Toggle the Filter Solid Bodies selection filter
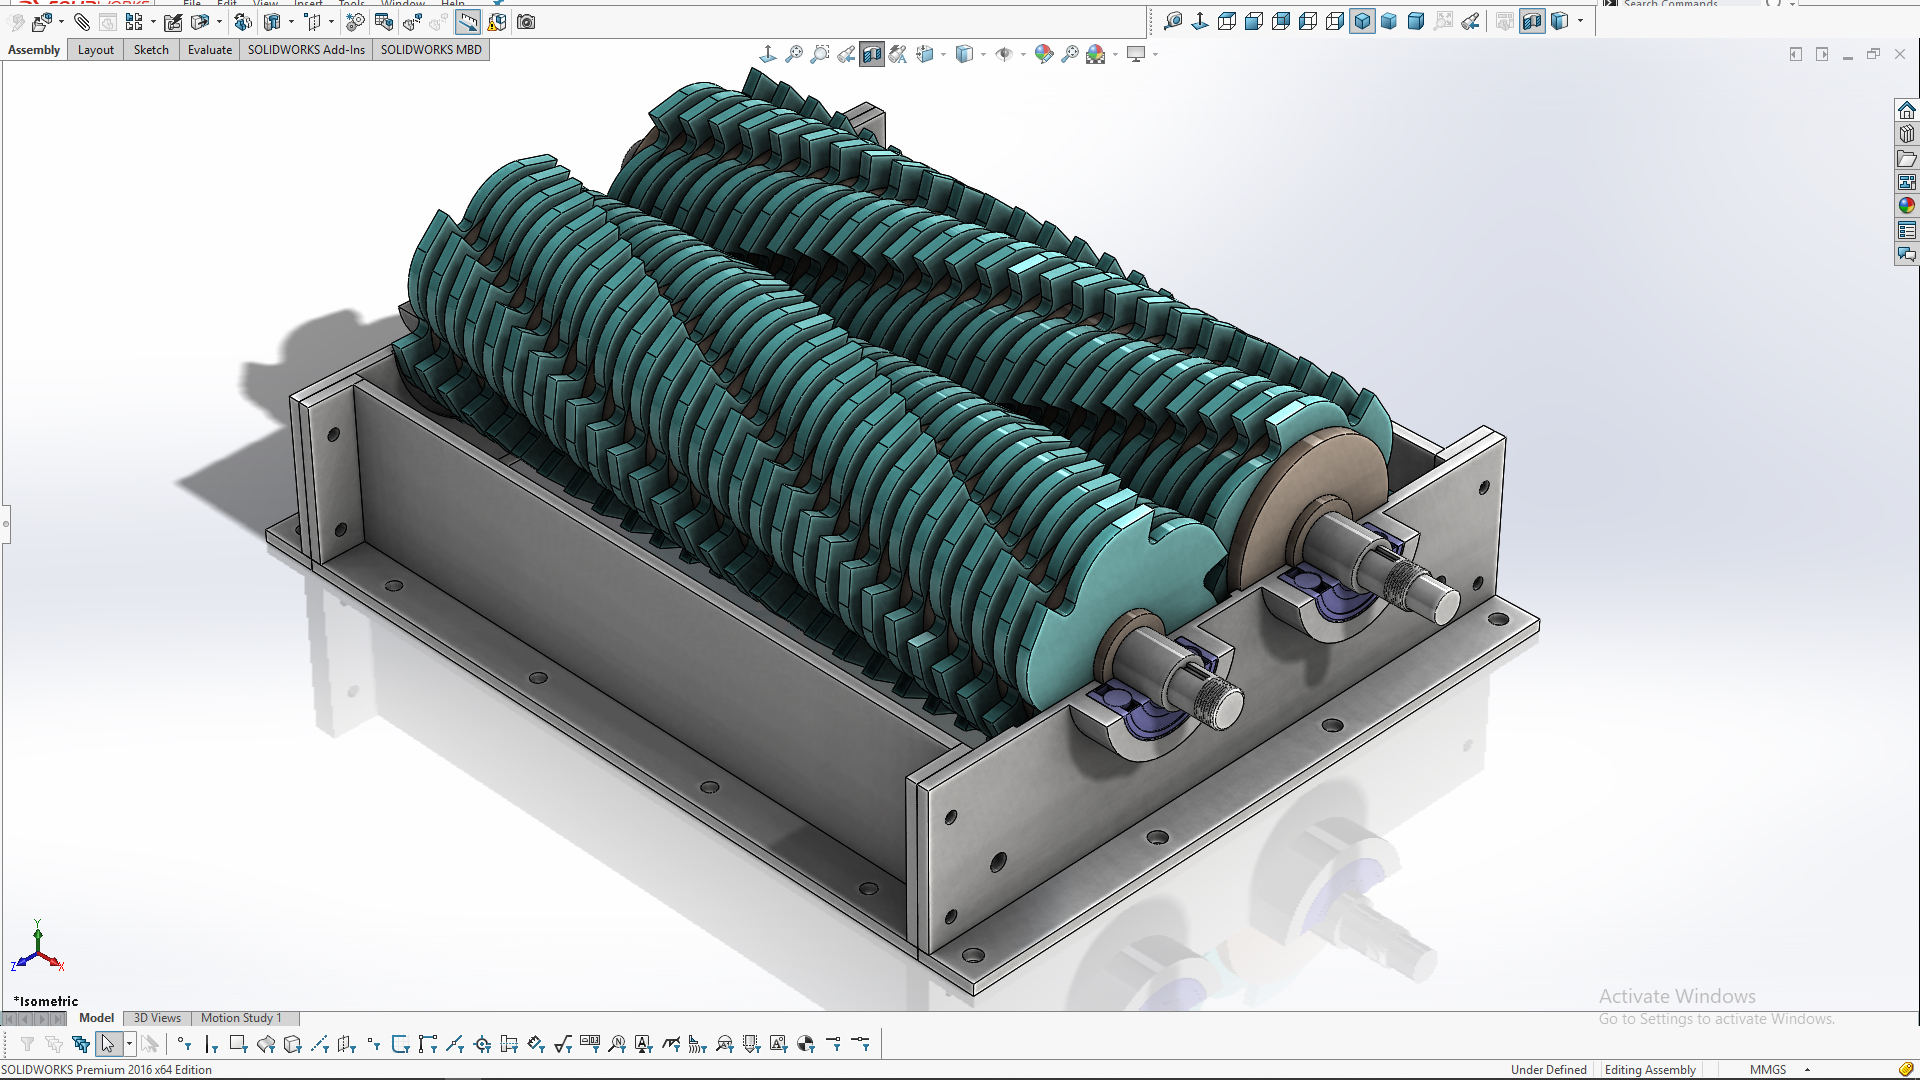1920x1080 pixels. coord(293,1044)
